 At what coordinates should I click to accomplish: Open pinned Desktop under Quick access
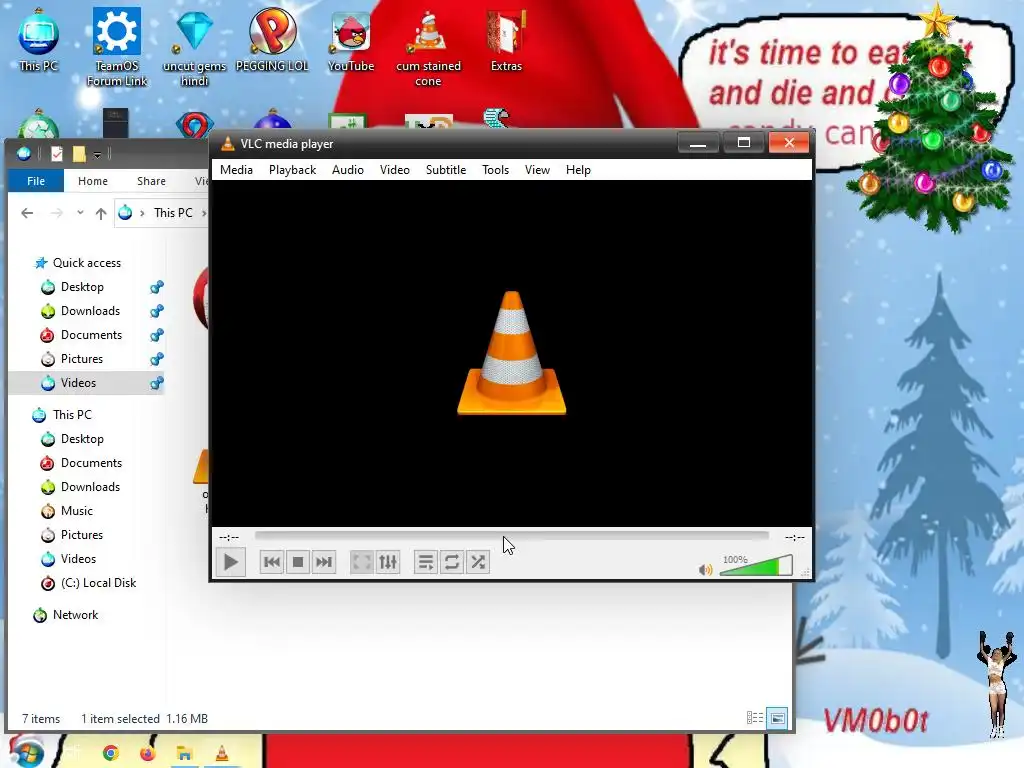point(82,287)
